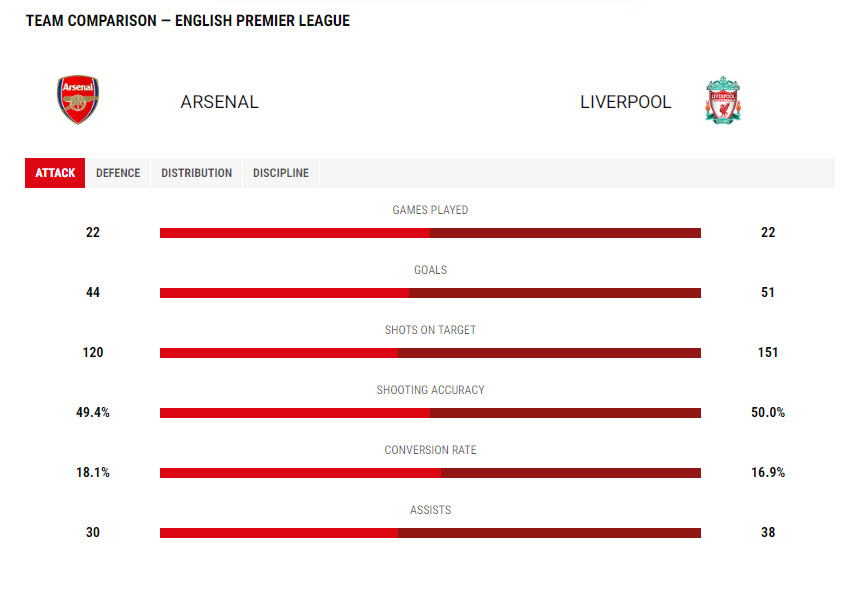Click the Shooting Accuracy label
The height and width of the screenshot is (610, 860).
click(430, 390)
